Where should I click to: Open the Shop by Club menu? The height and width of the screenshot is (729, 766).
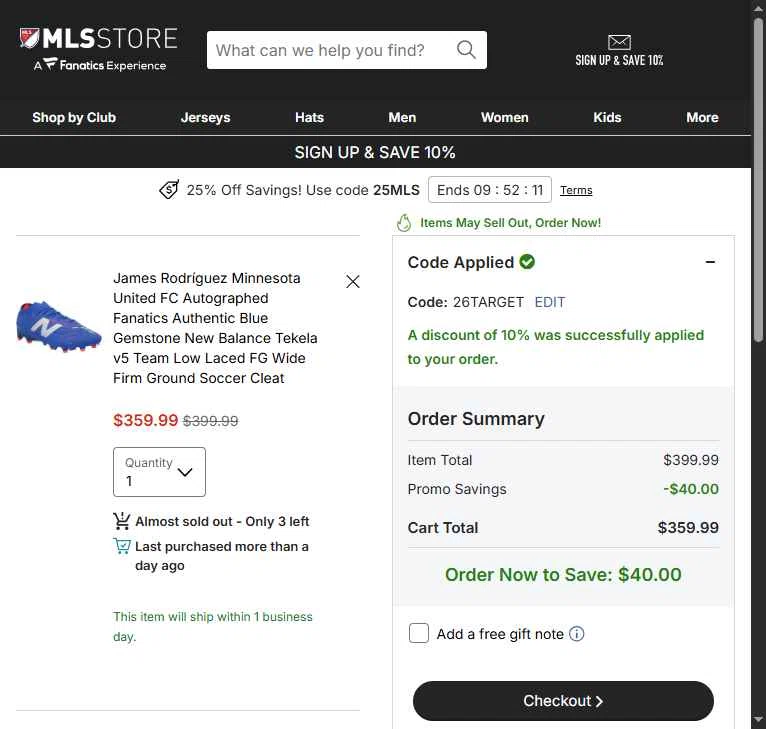[x=74, y=117]
